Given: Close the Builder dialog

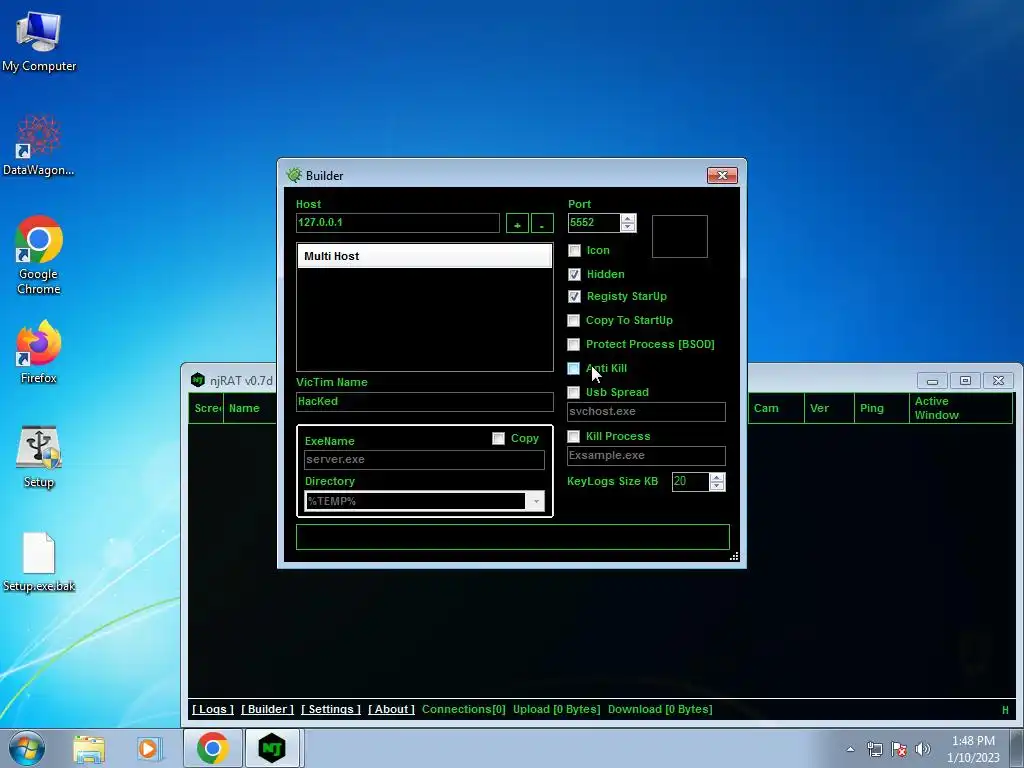Looking at the screenshot, I should [722, 175].
